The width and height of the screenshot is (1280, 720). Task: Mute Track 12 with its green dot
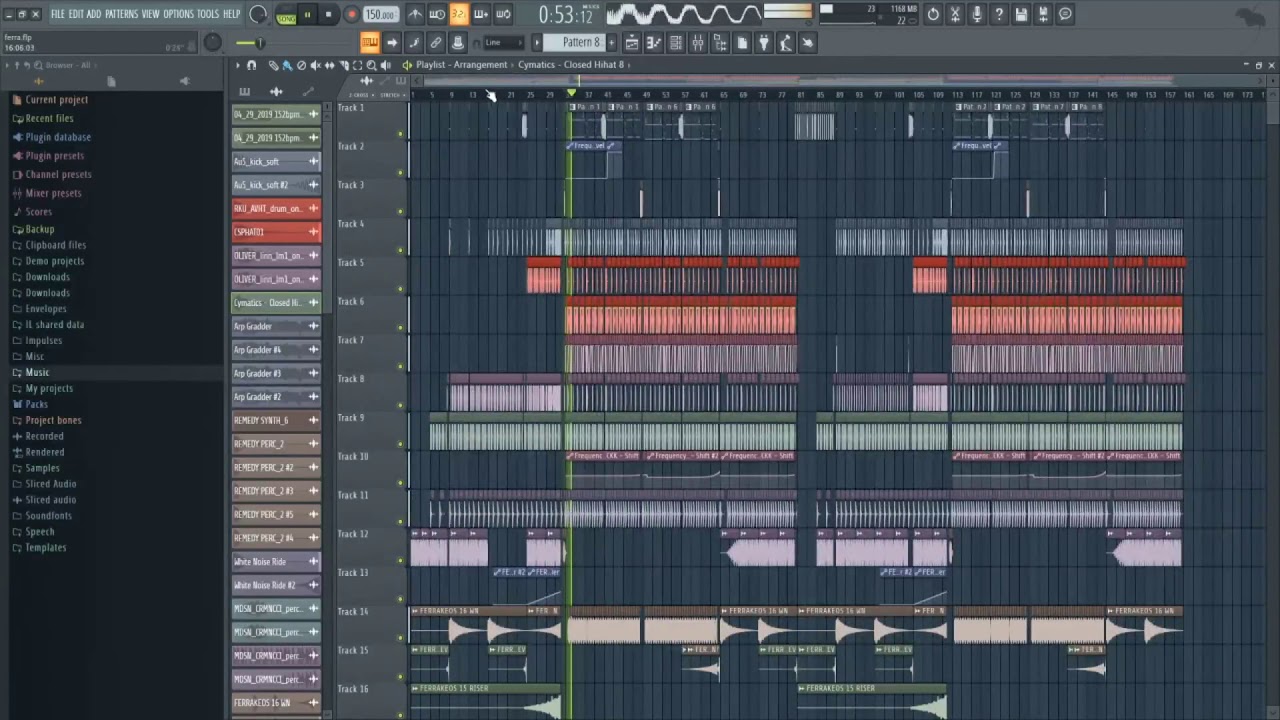401,560
